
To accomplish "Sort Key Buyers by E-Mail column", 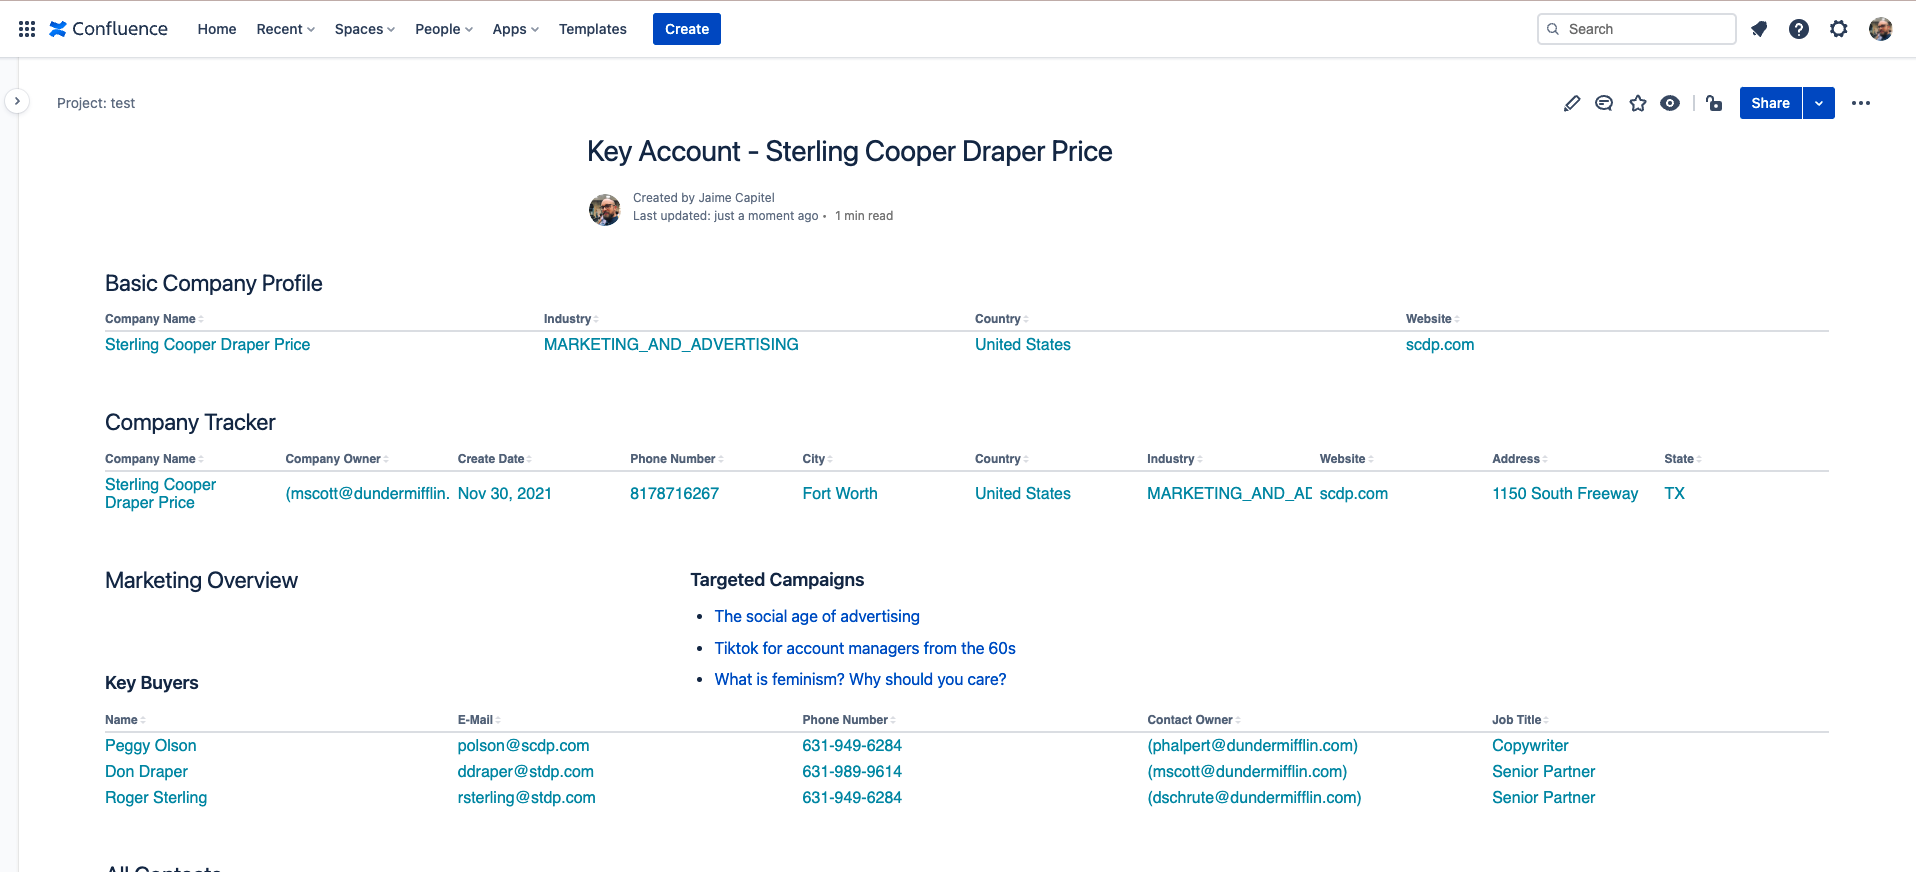I will coord(479,720).
